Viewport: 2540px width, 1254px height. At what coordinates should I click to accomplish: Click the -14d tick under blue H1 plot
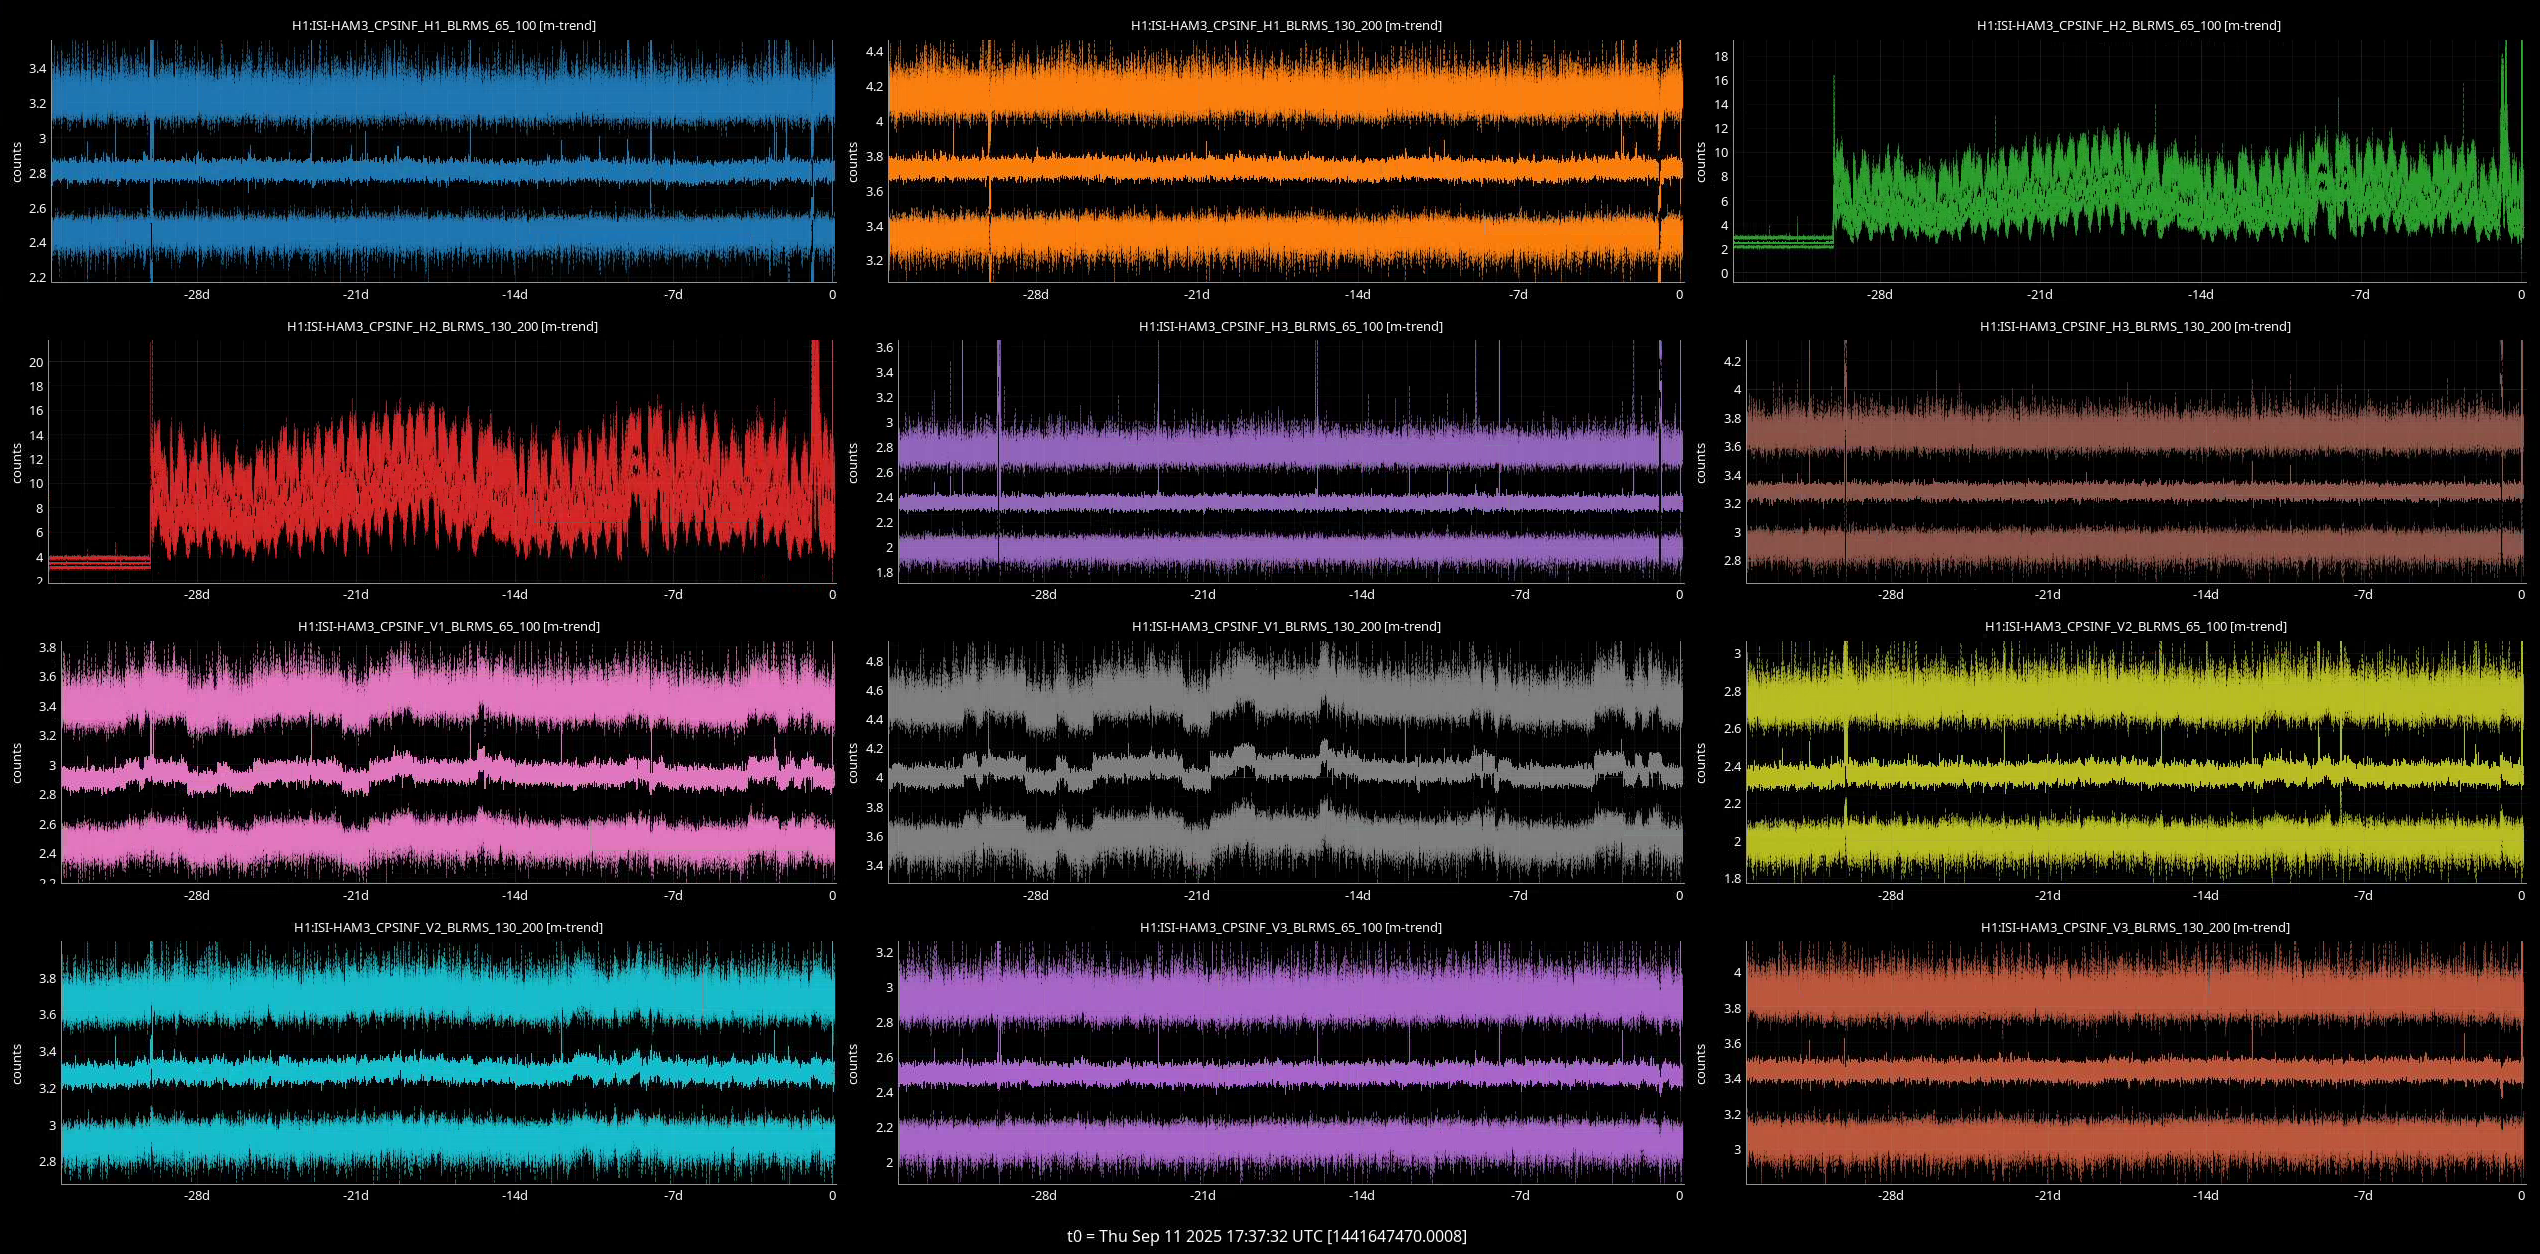pyautogui.click(x=514, y=295)
